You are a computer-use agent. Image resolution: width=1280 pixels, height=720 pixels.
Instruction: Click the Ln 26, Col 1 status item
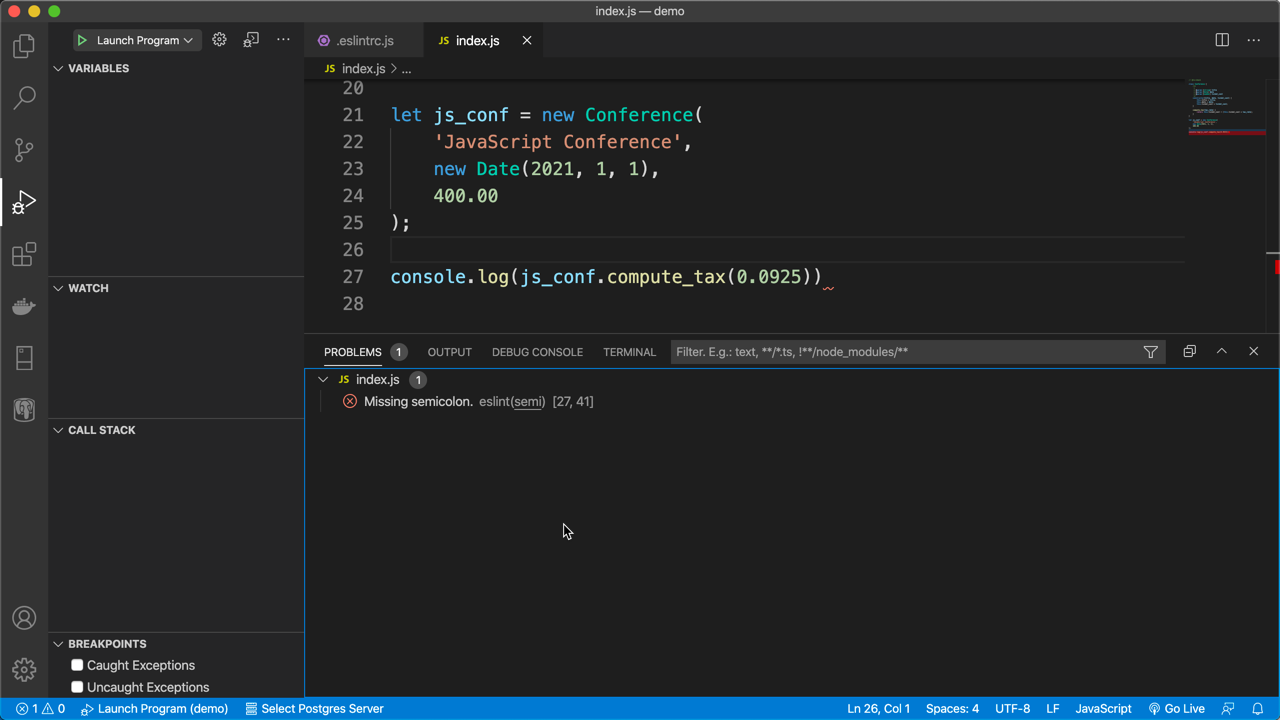(x=878, y=709)
